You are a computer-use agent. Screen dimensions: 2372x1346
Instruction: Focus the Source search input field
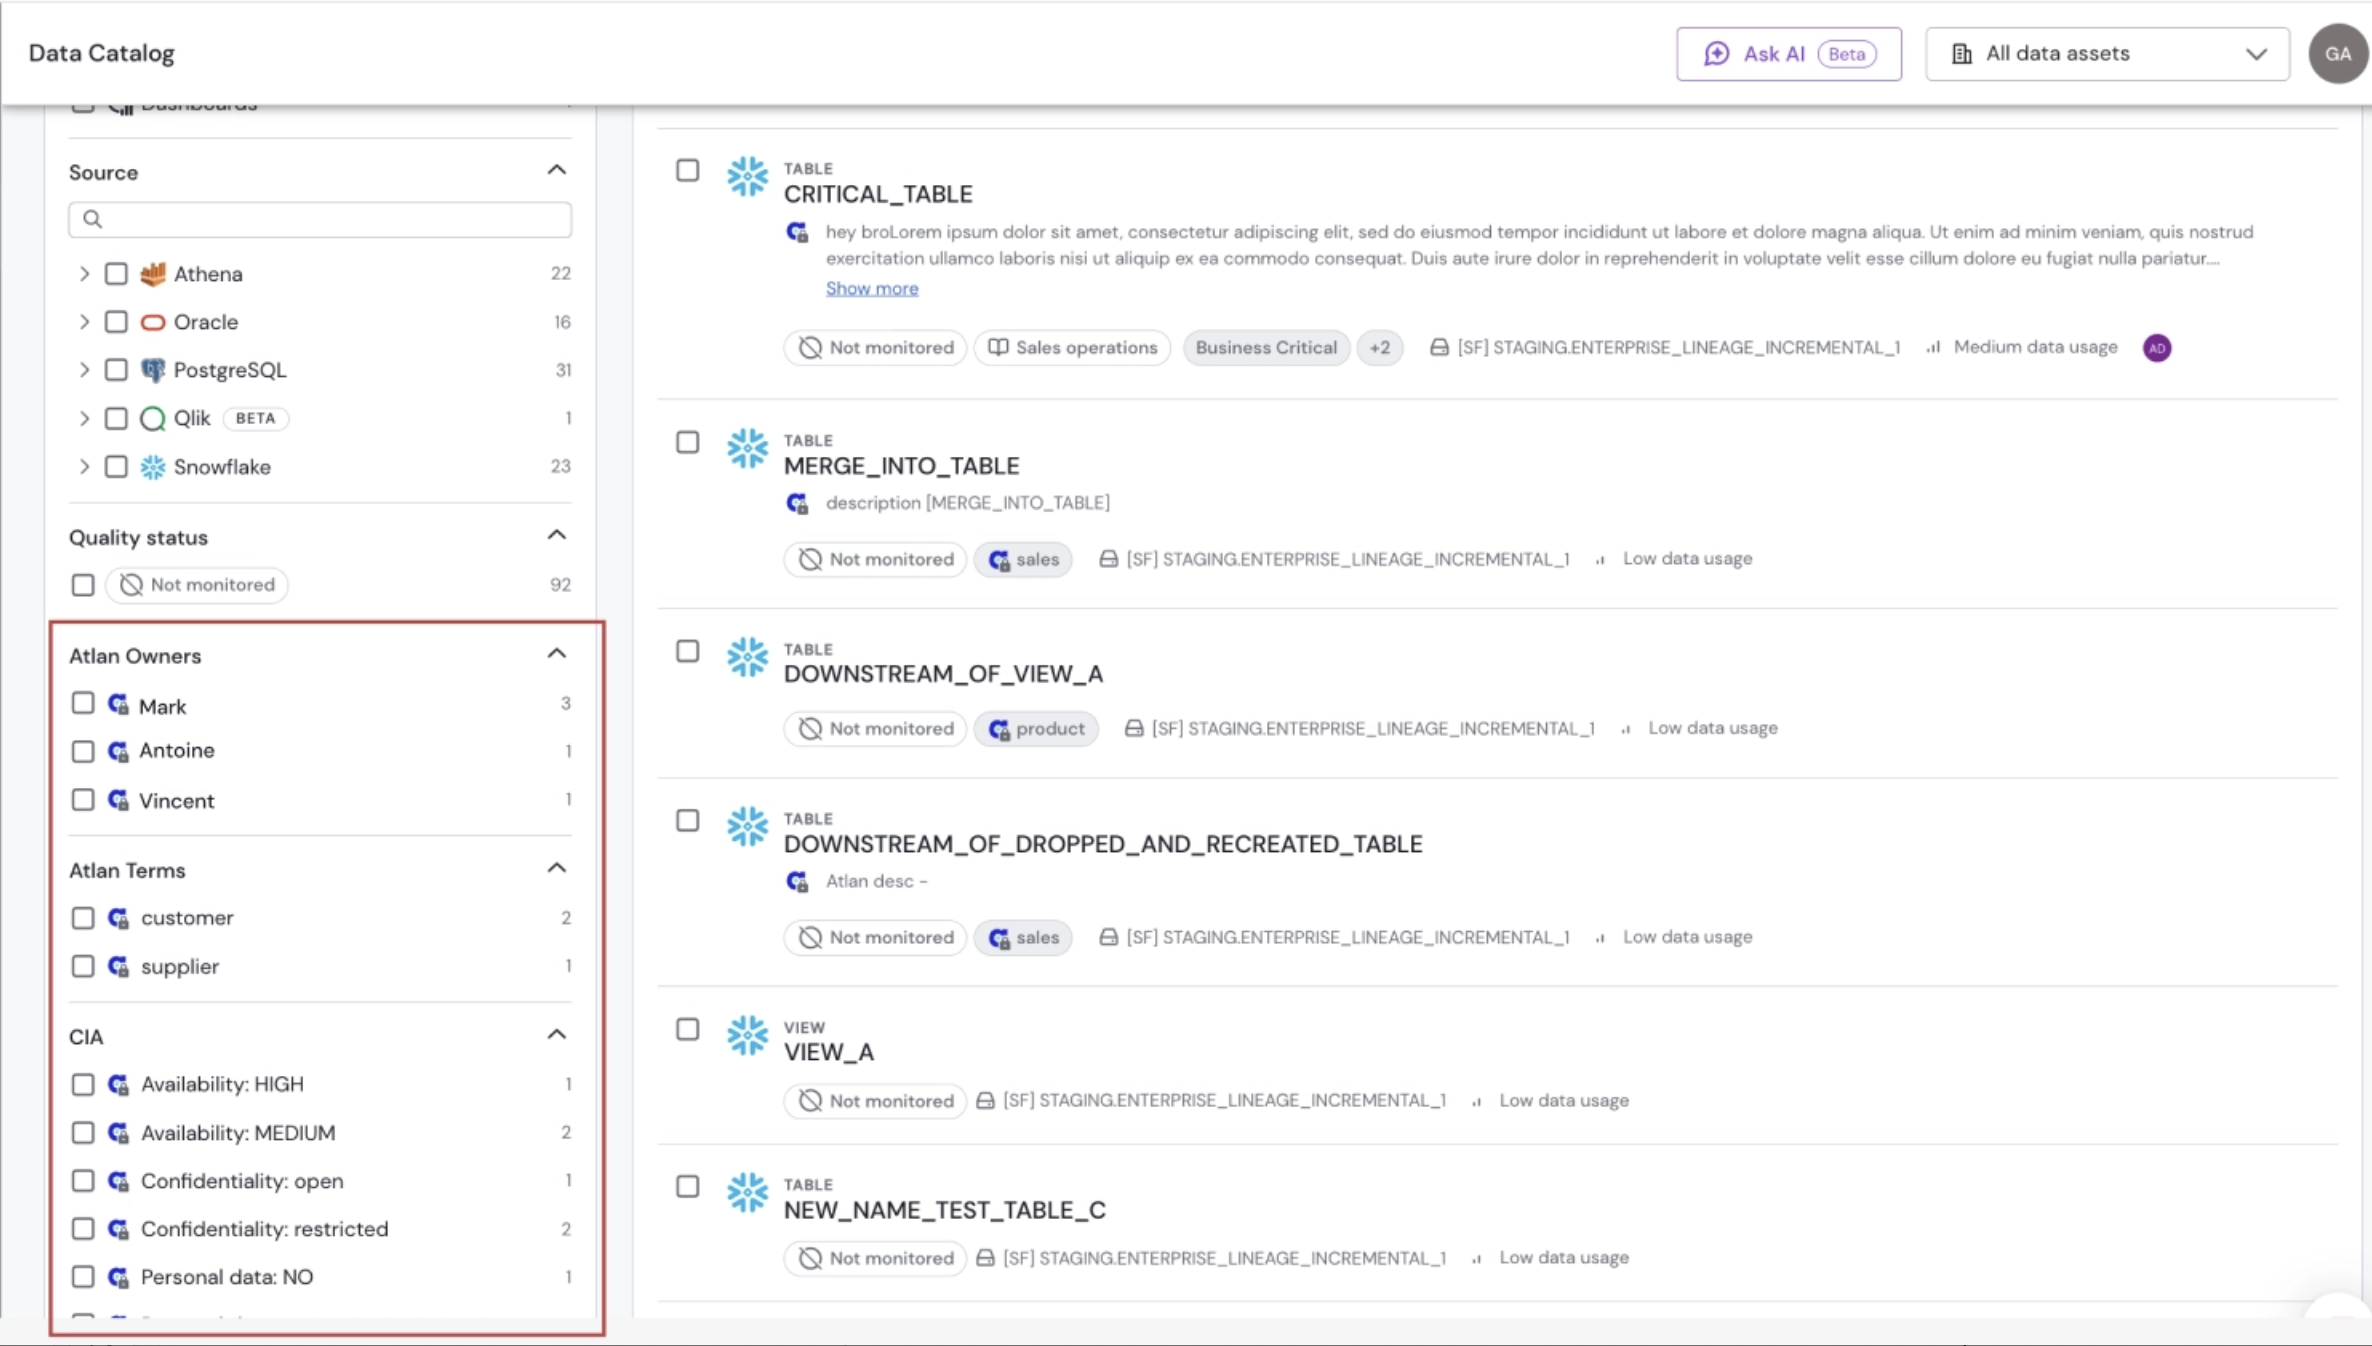[x=320, y=220]
